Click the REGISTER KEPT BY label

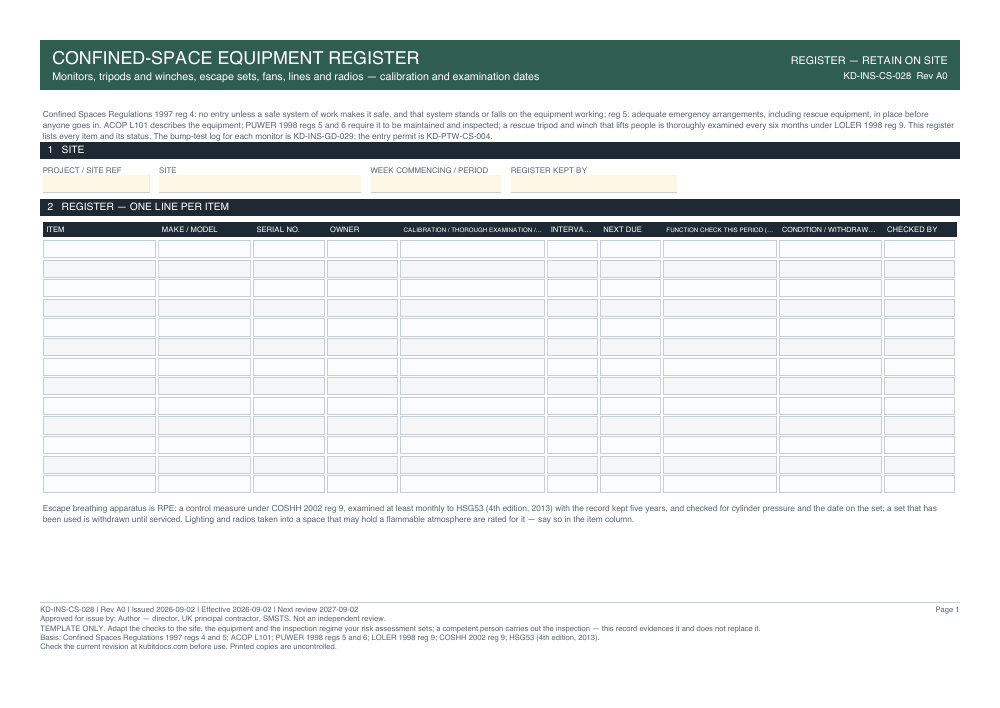coord(548,170)
